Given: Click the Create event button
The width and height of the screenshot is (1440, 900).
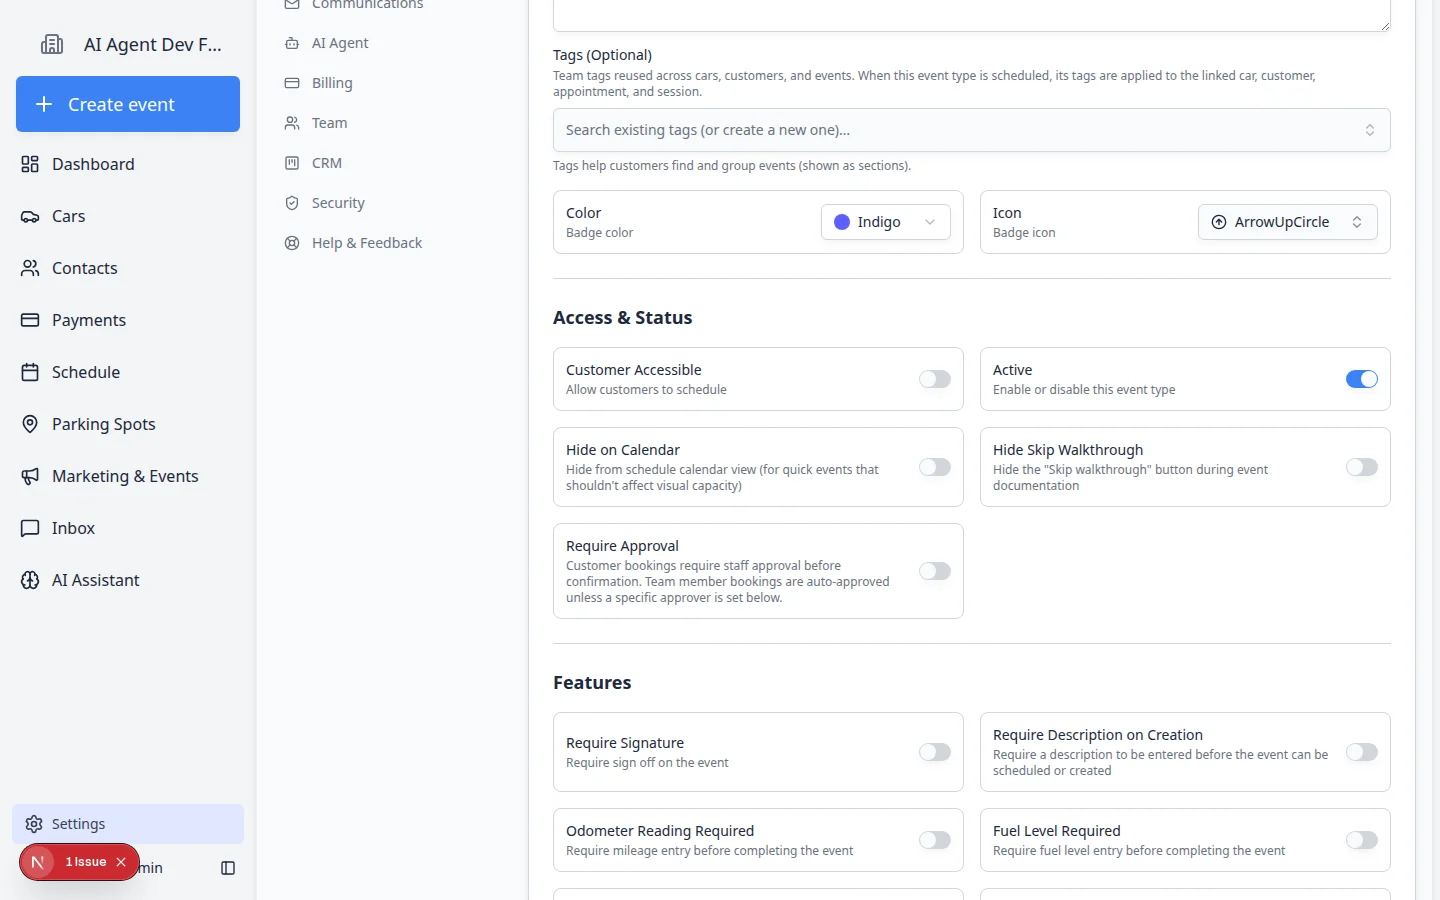Looking at the screenshot, I should coord(128,104).
